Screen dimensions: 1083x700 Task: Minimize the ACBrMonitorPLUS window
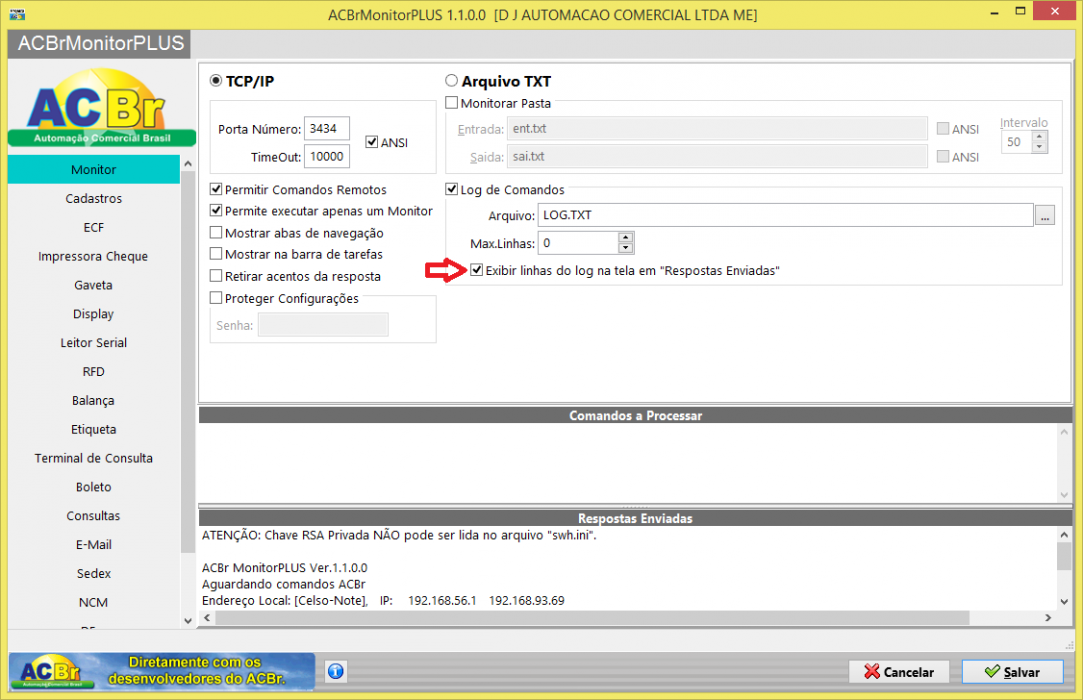click(994, 12)
